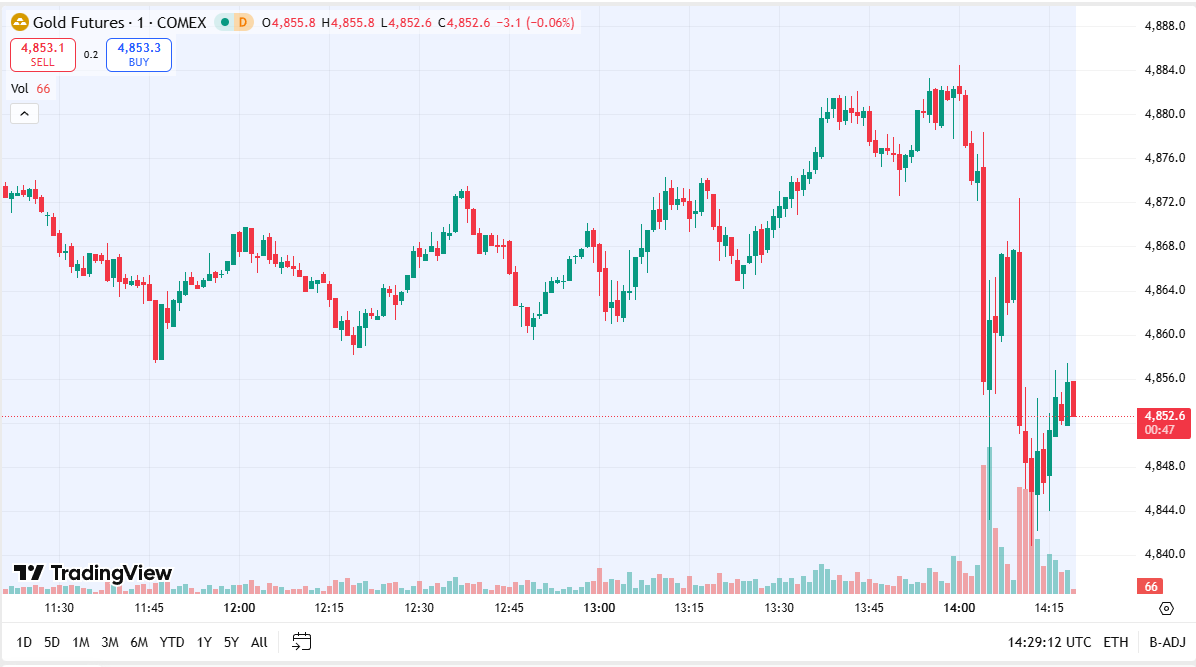Open the Go to date calendar icon

click(x=302, y=642)
